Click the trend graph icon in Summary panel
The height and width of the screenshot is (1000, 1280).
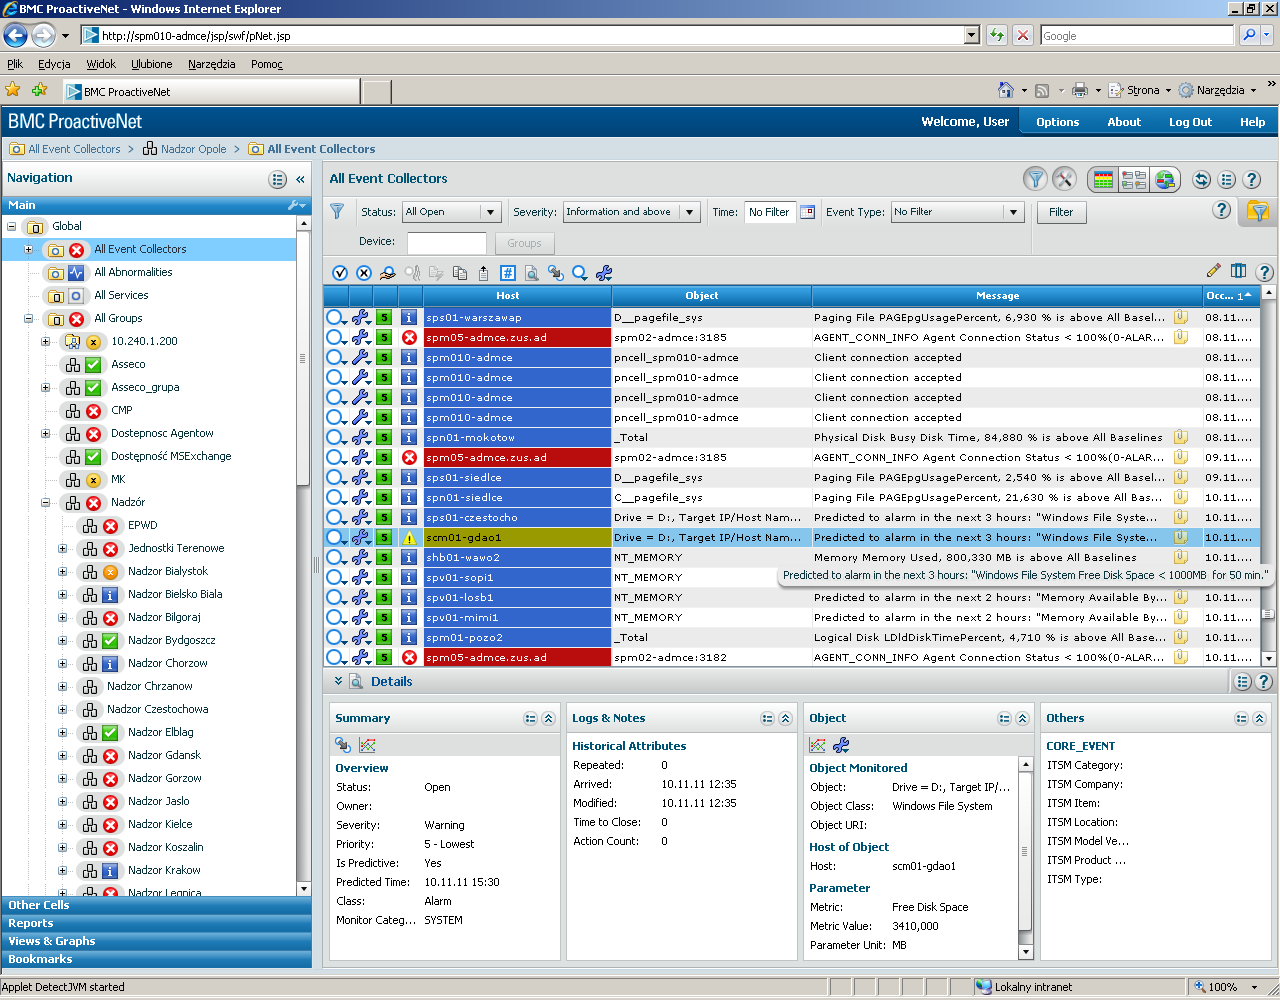click(x=367, y=745)
